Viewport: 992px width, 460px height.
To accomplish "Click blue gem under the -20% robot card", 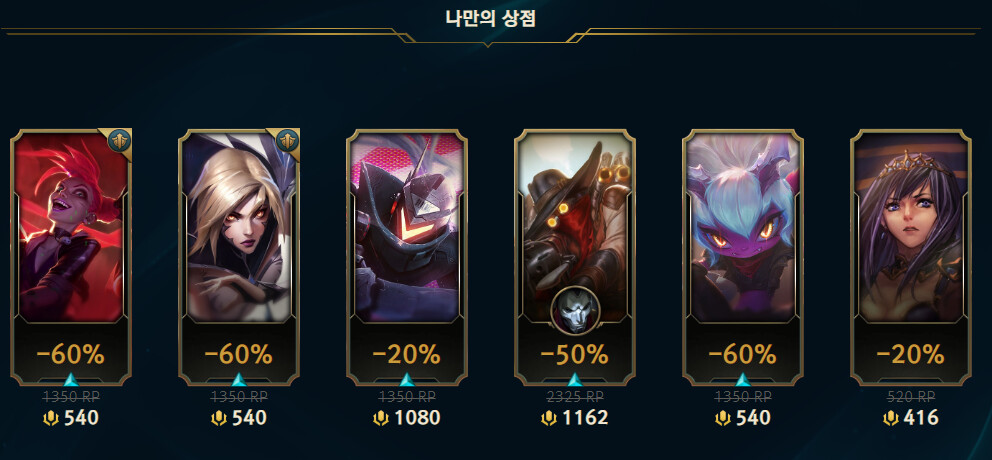I will point(407,380).
